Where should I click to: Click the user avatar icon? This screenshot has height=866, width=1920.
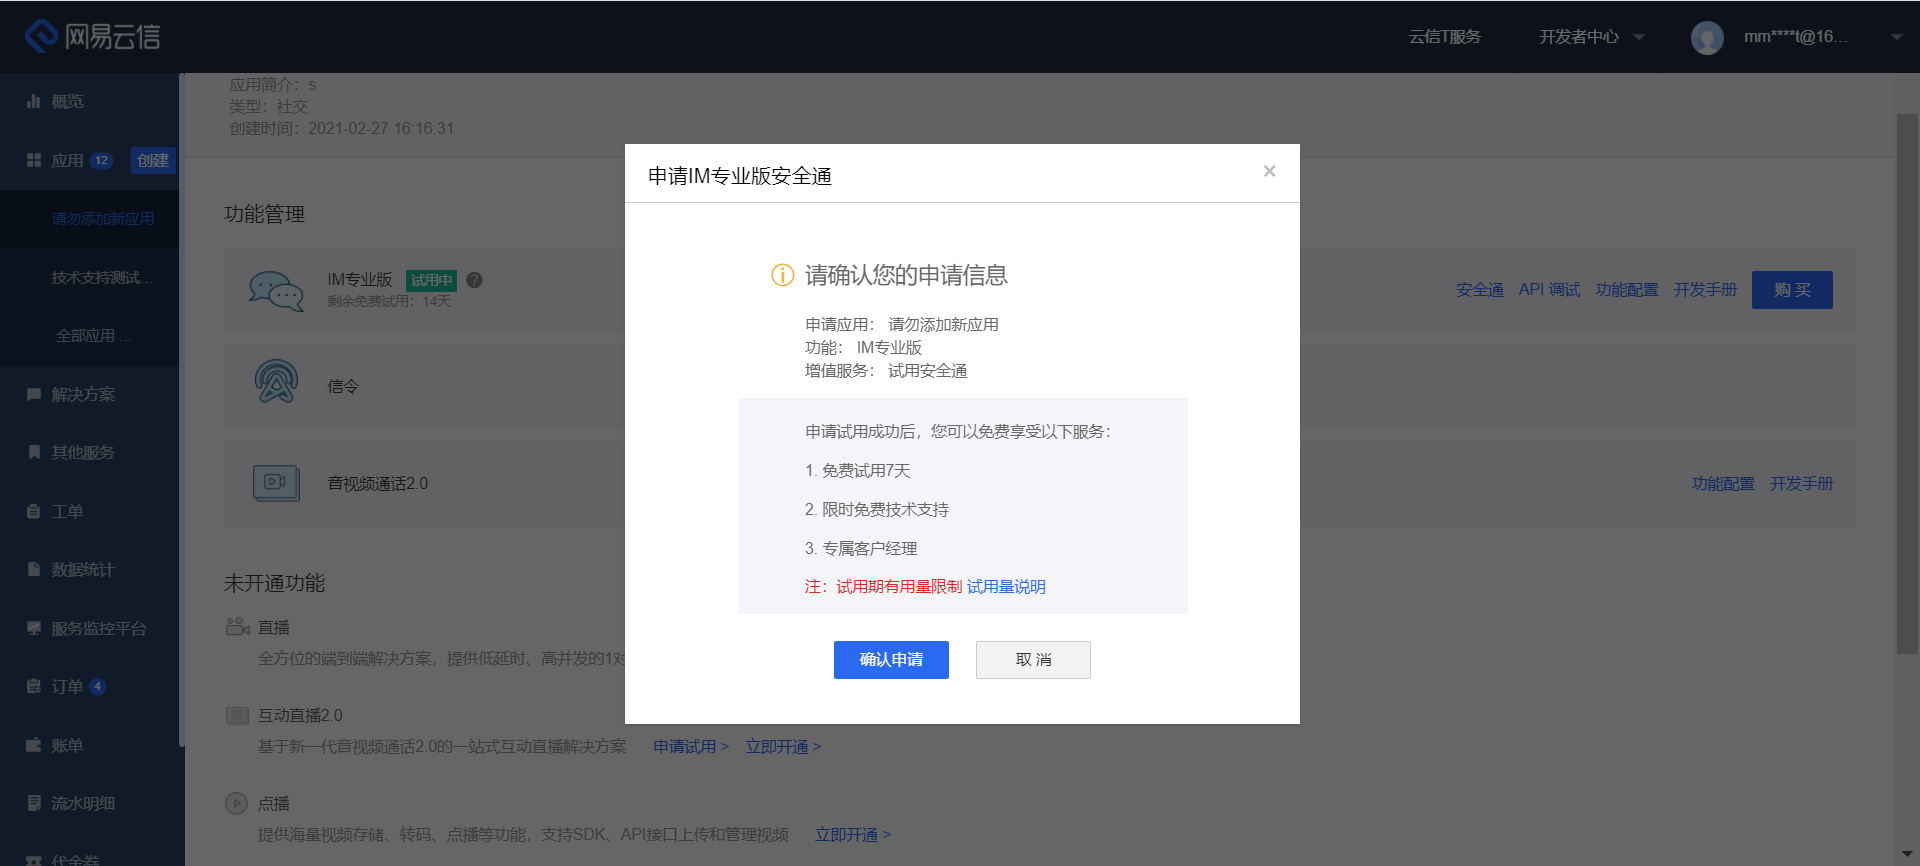tap(1707, 38)
